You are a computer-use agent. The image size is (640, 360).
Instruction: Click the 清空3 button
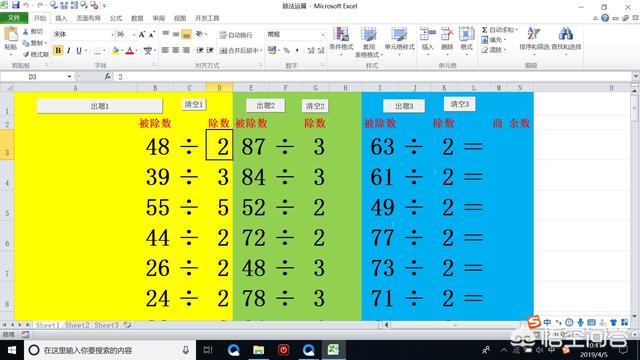tap(459, 104)
